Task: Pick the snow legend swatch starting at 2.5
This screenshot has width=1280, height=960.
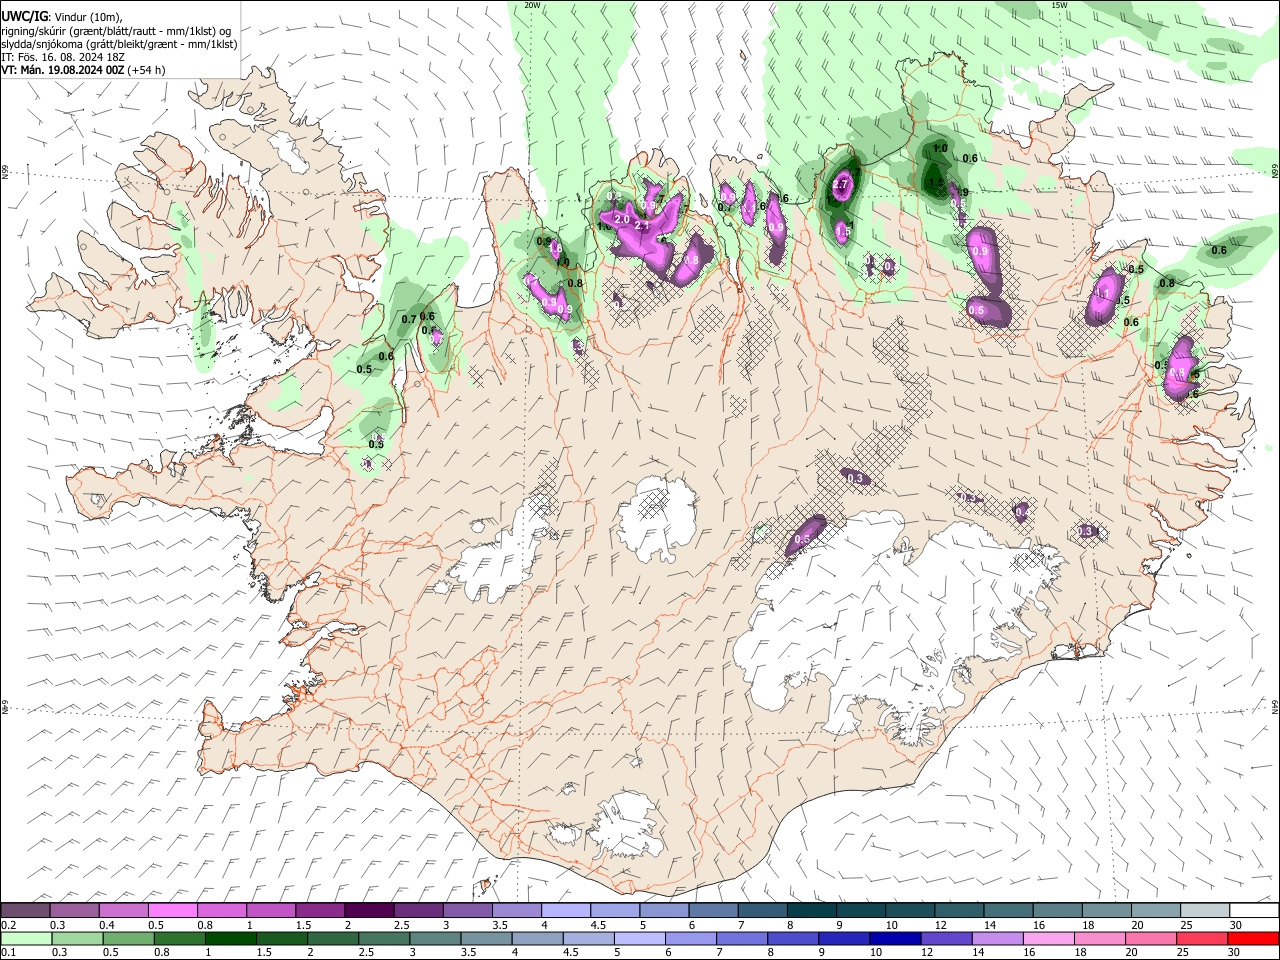Action: click(x=418, y=910)
